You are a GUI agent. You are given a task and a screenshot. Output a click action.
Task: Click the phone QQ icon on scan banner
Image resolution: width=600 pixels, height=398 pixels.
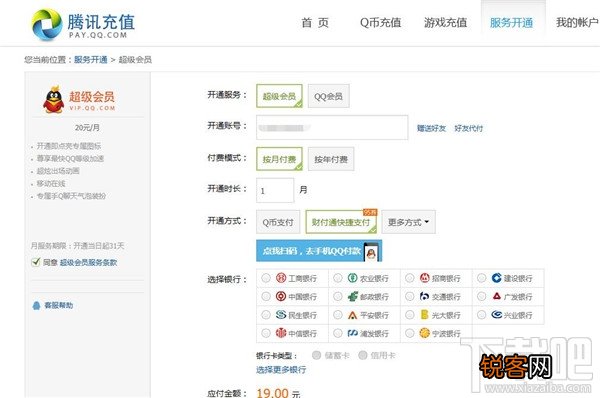coord(371,252)
